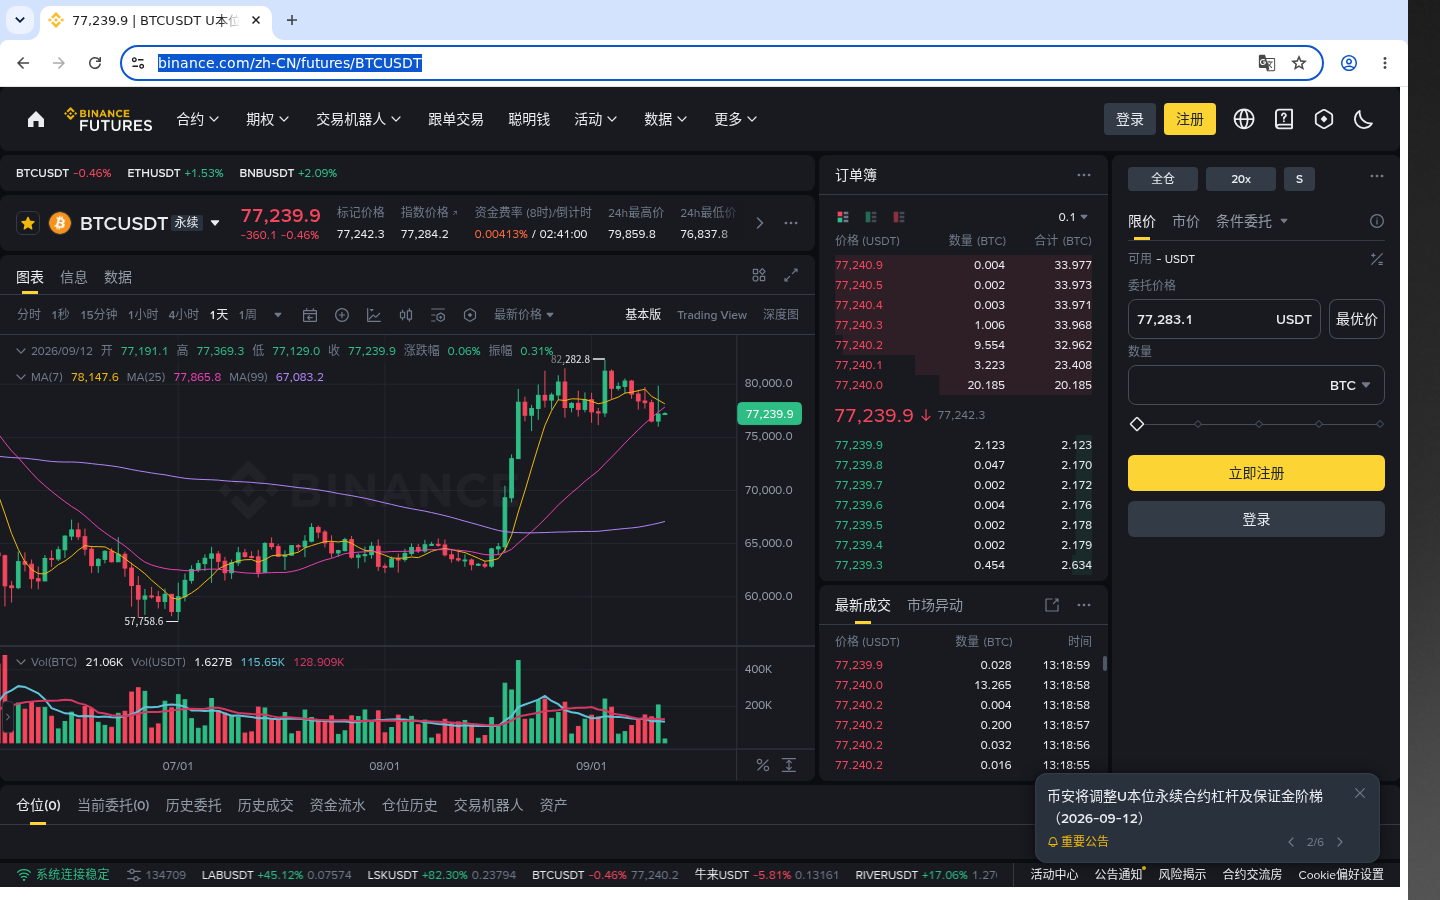Open the order panel more options menu

point(1377,176)
